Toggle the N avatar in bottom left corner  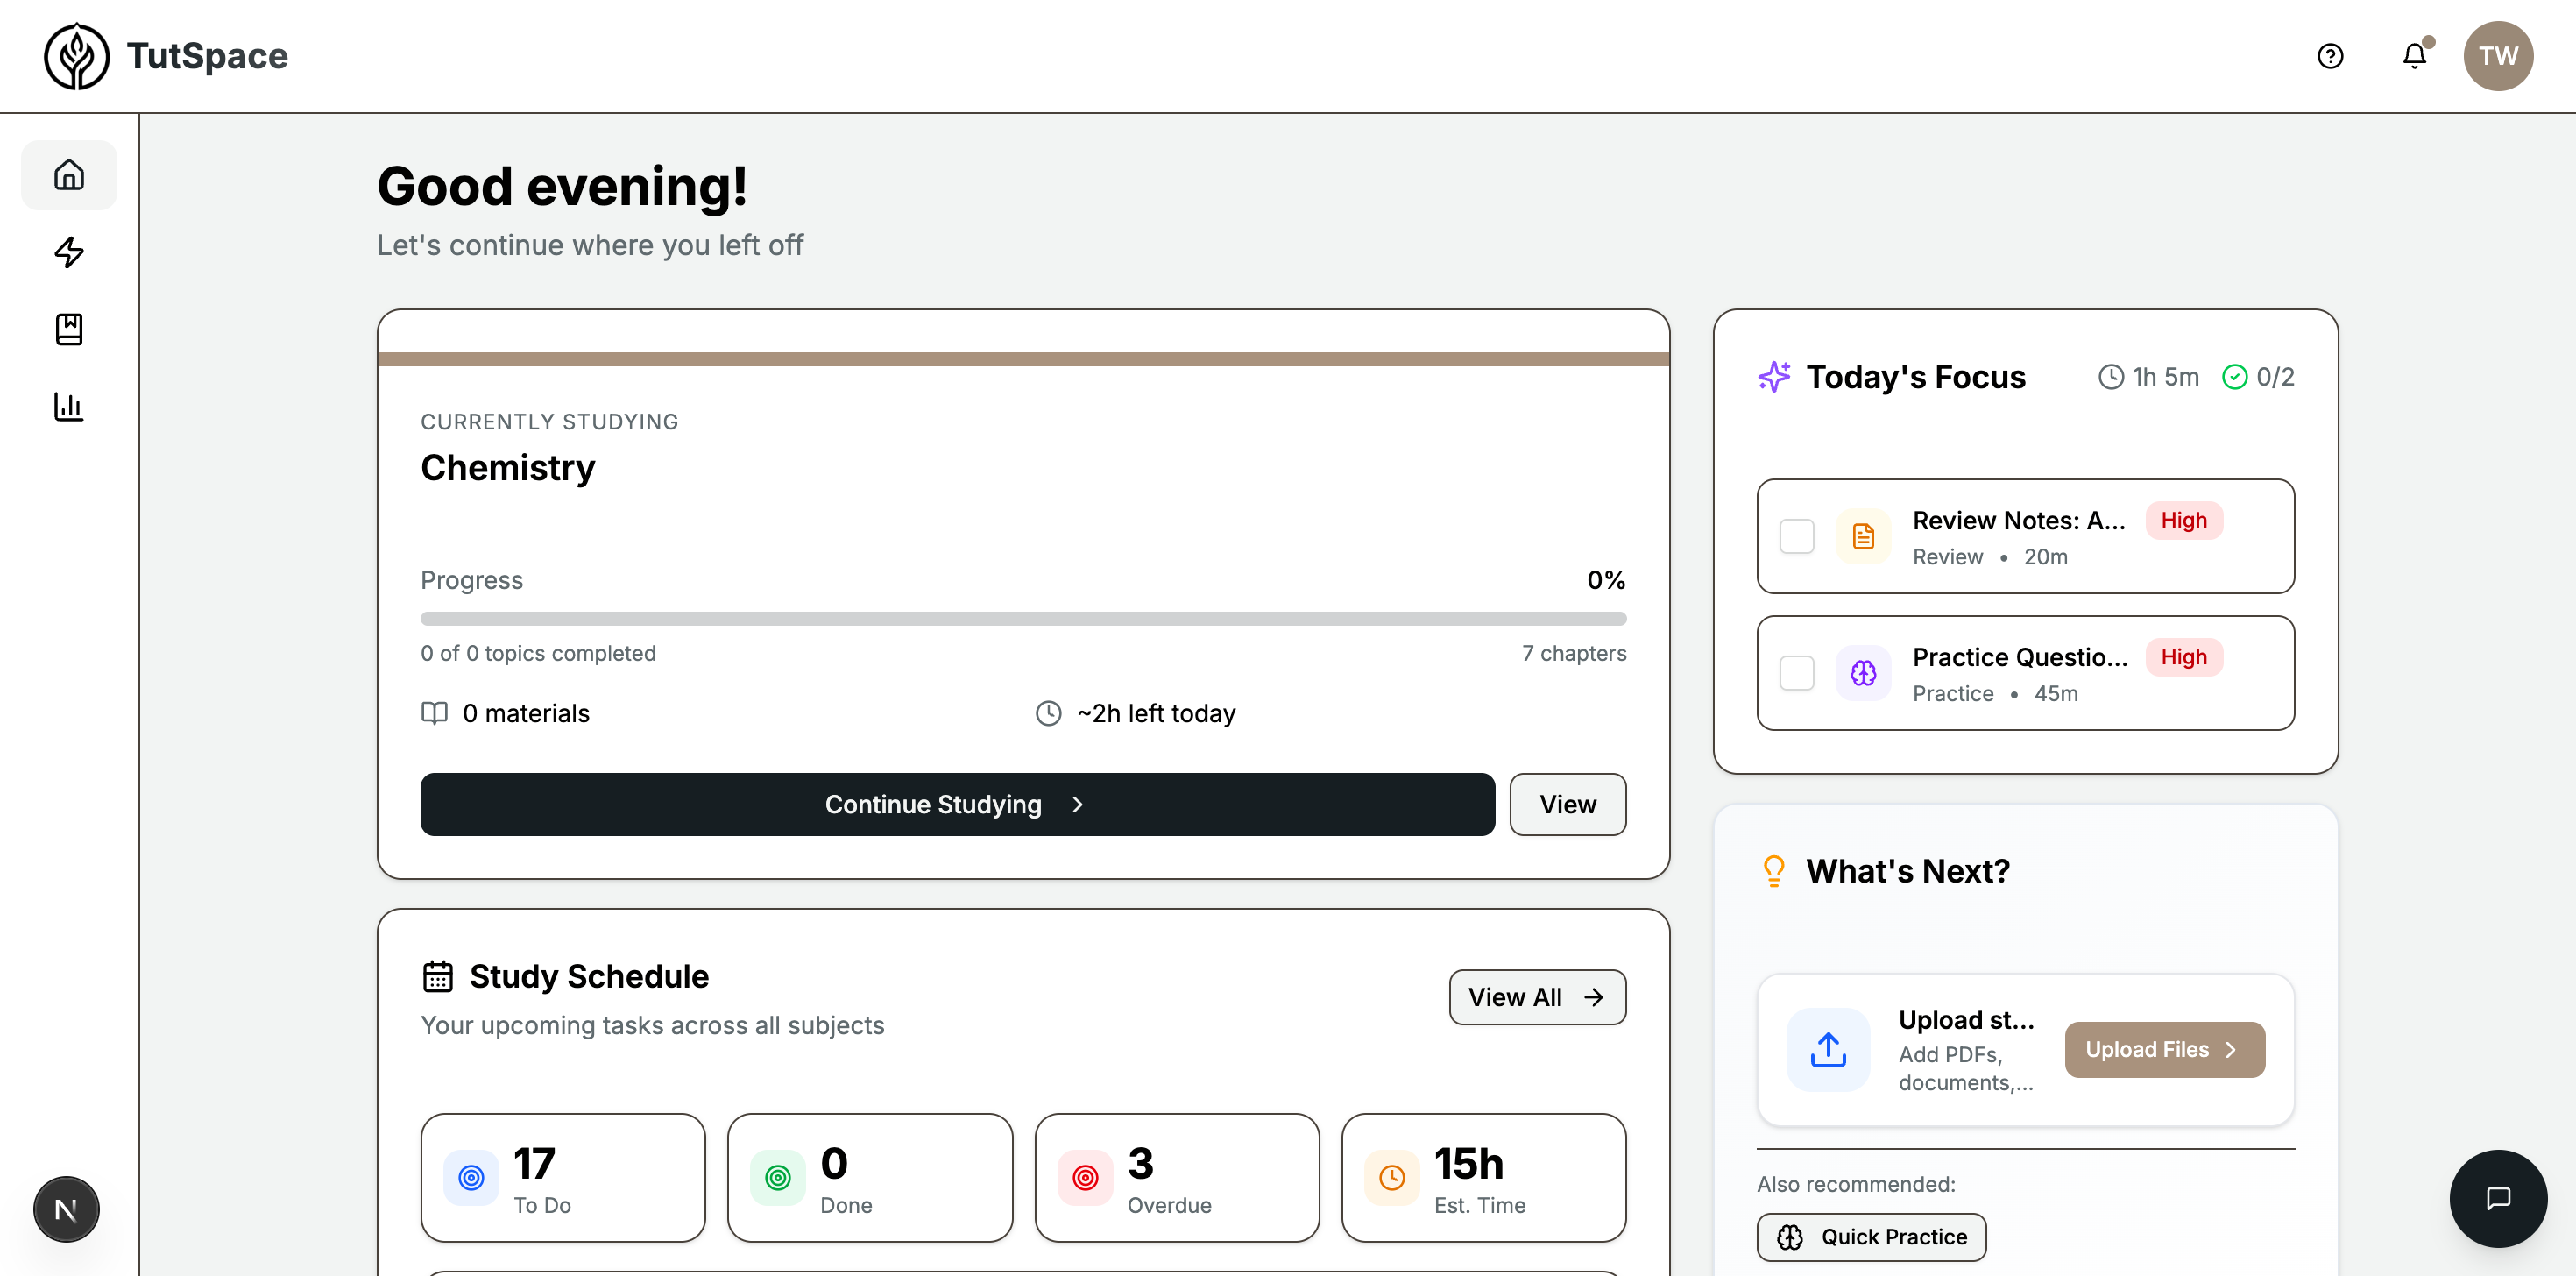tap(66, 1208)
